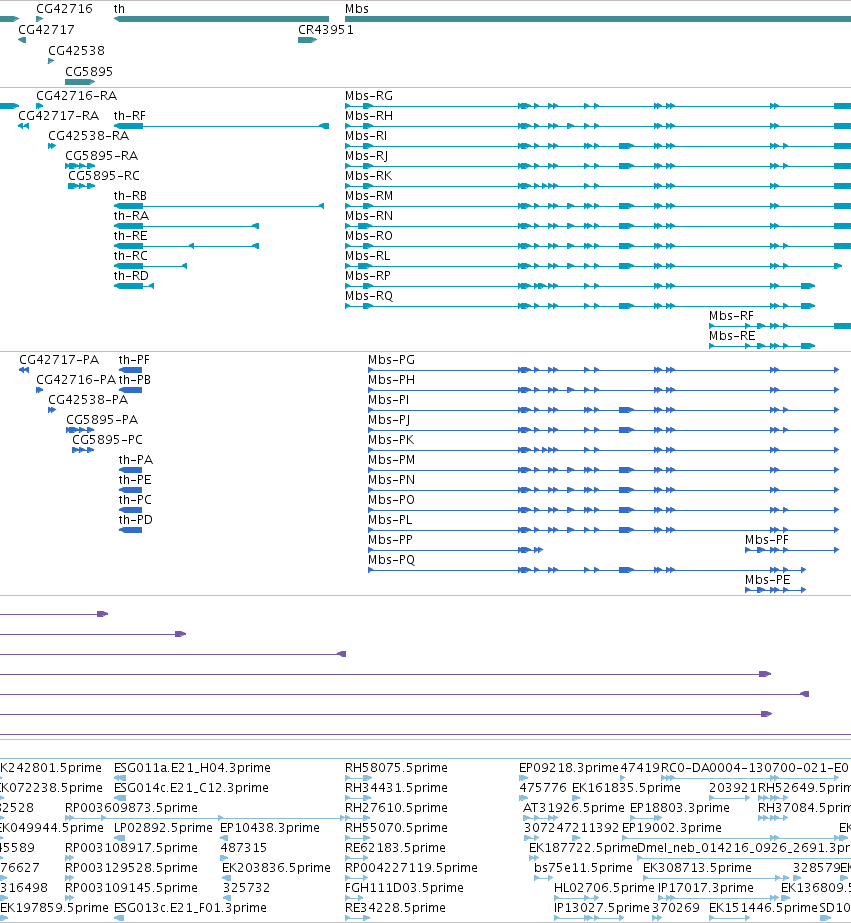851x923 pixels.
Task: Select transcript Mbs-RH label
Action: tap(369, 116)
